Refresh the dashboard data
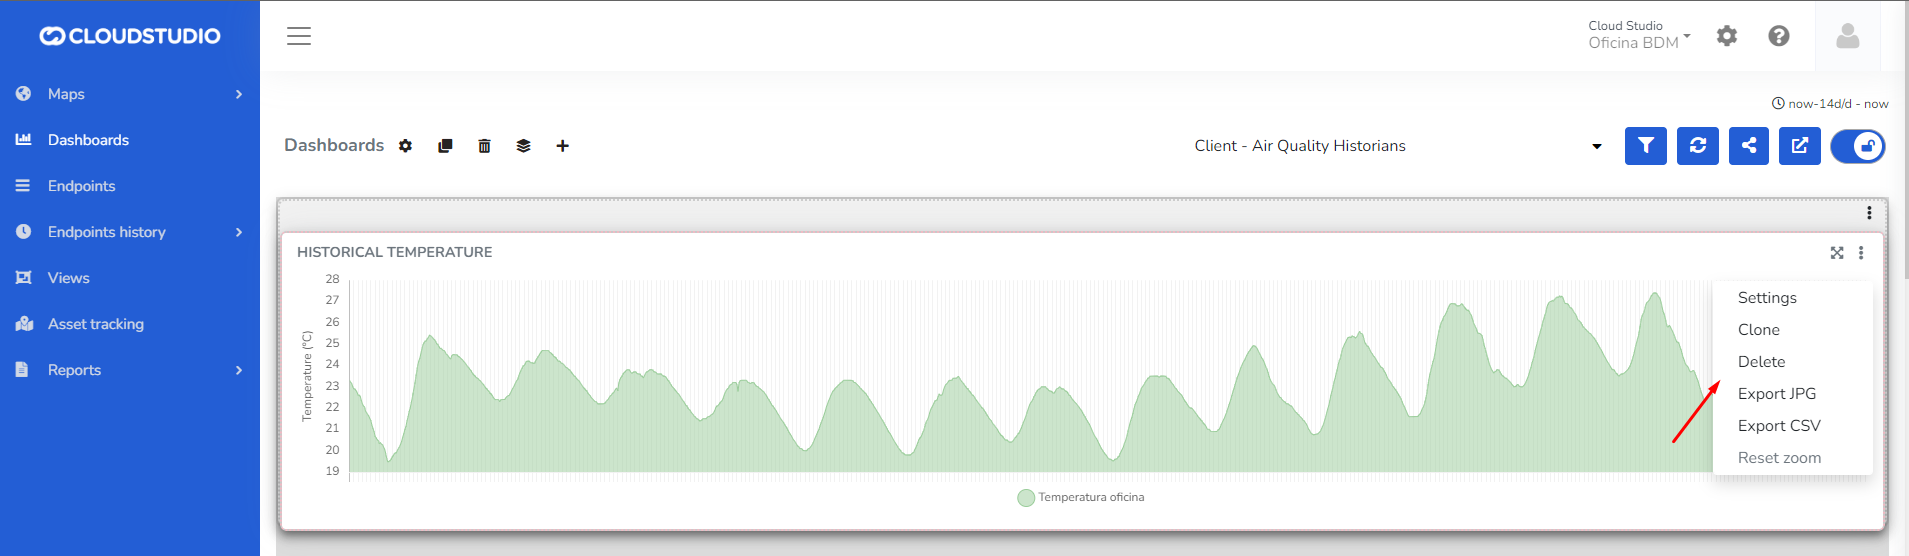Image resolution: width=1909 pixels, height=556 pixels. (x=1697, y=146)
